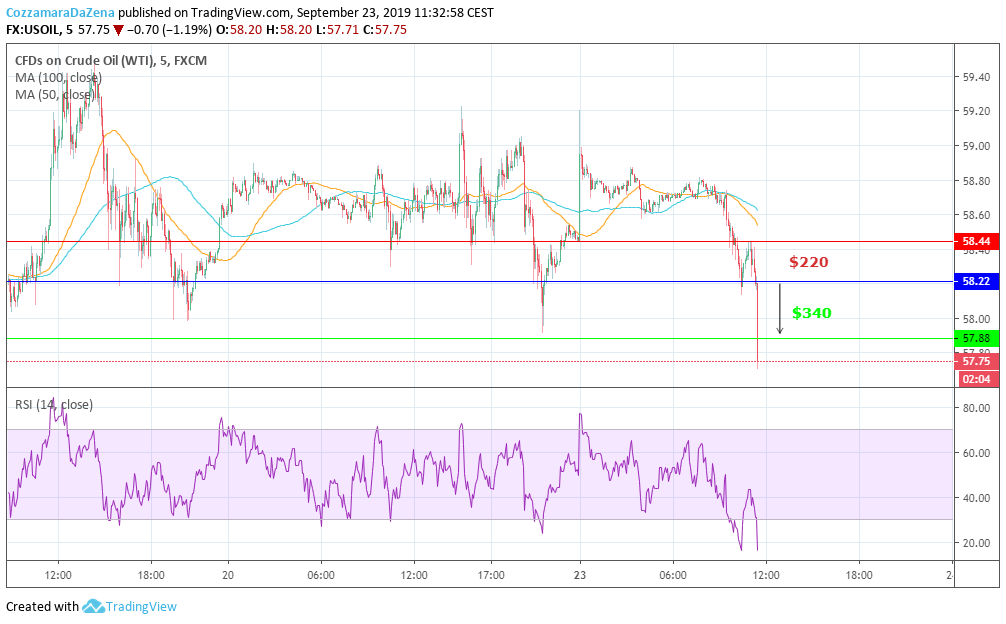Click the FX:USOIL symbol header text

pos(34,30)
